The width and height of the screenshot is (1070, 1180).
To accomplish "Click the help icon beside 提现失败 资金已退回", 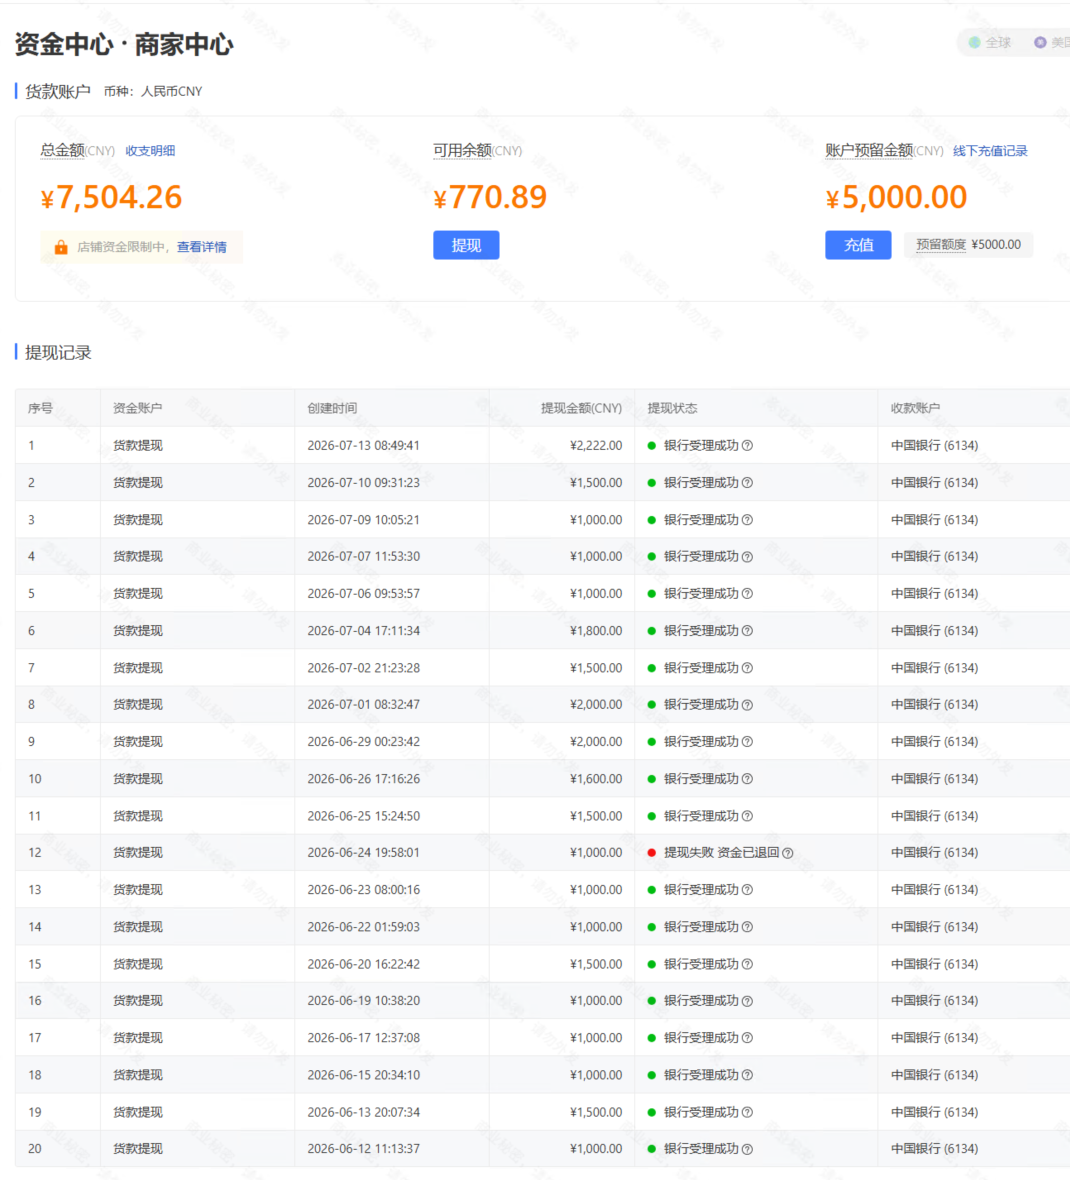I will click(x=788, y=853).
